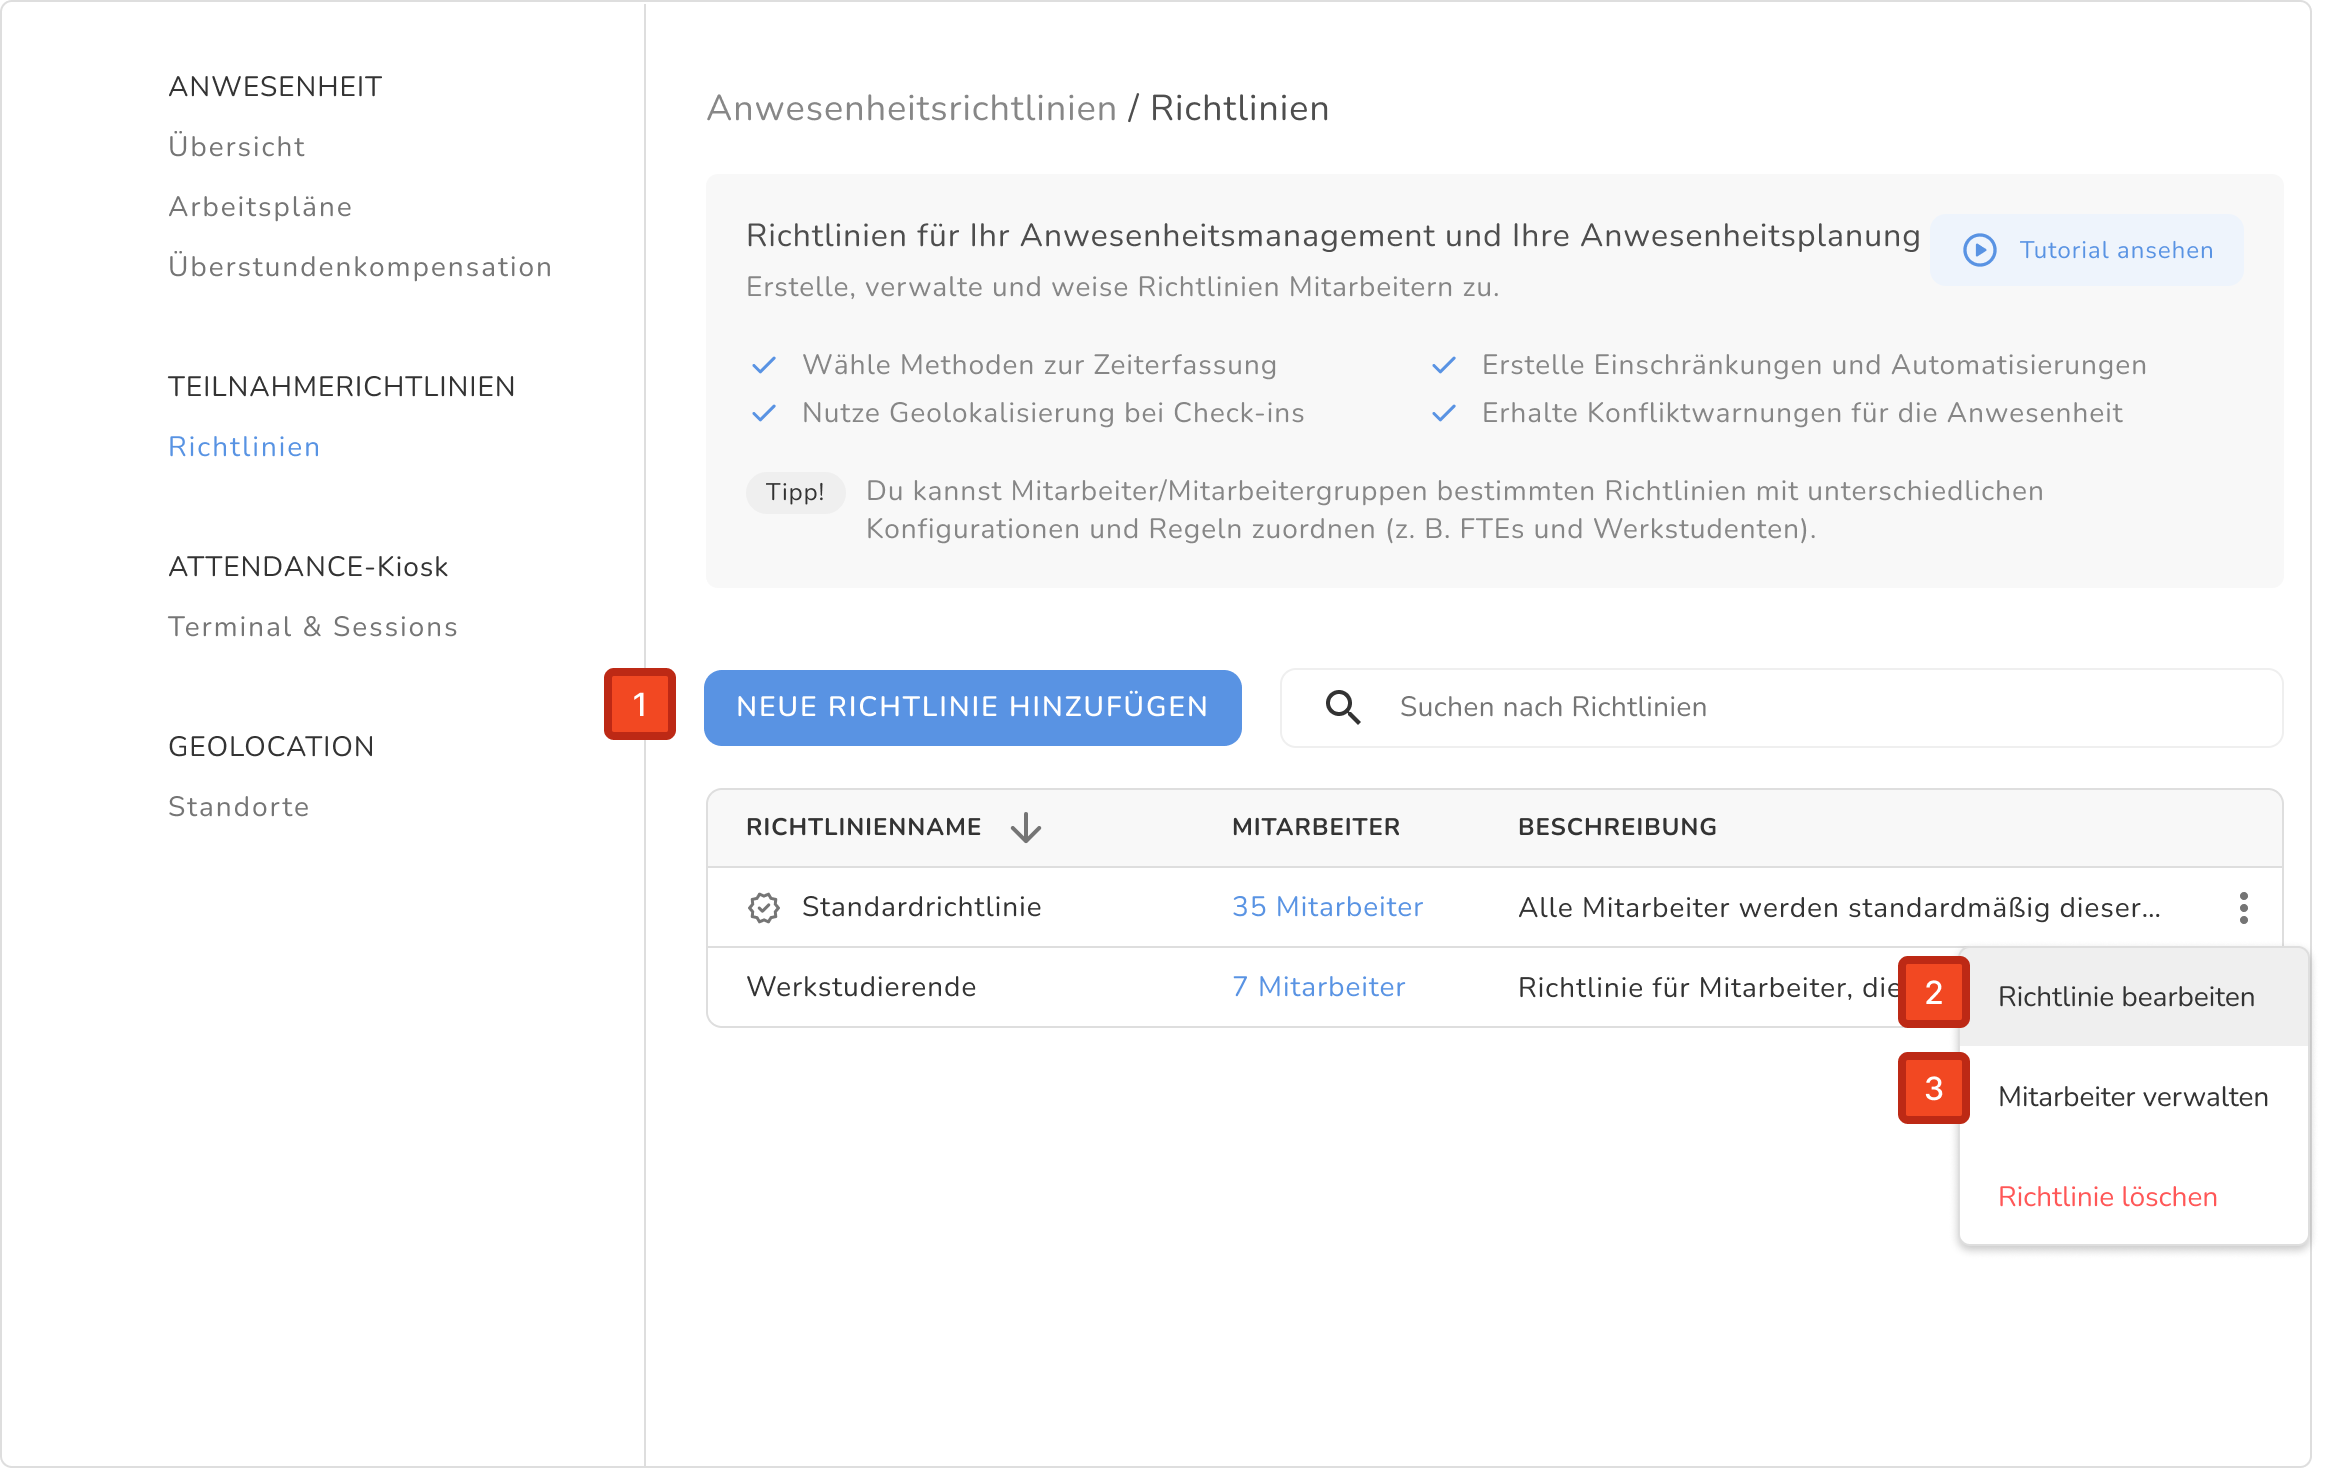Open the 35 Mitarbeiter link
The height and width of the screenshot is (1468, 2344).
[x=1327, y=907]
